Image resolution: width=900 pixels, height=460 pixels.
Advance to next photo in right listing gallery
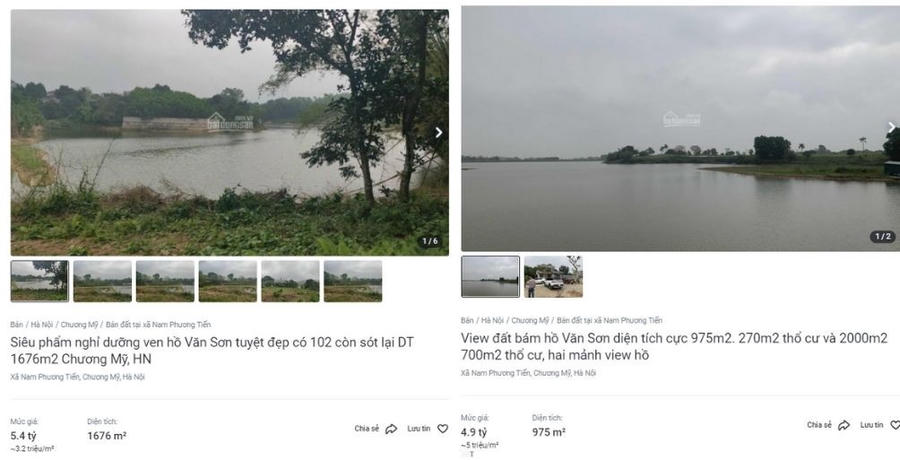tap(891, 128)
